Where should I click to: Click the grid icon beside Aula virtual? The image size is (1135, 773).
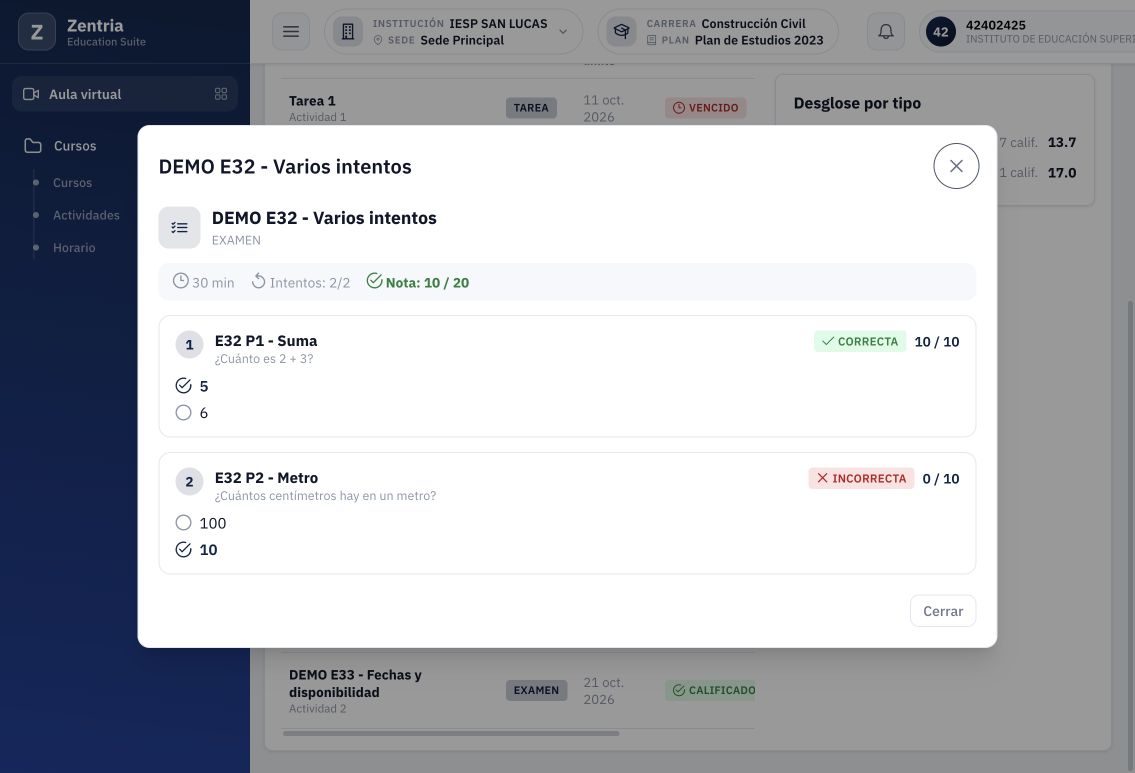pos(221,94)
